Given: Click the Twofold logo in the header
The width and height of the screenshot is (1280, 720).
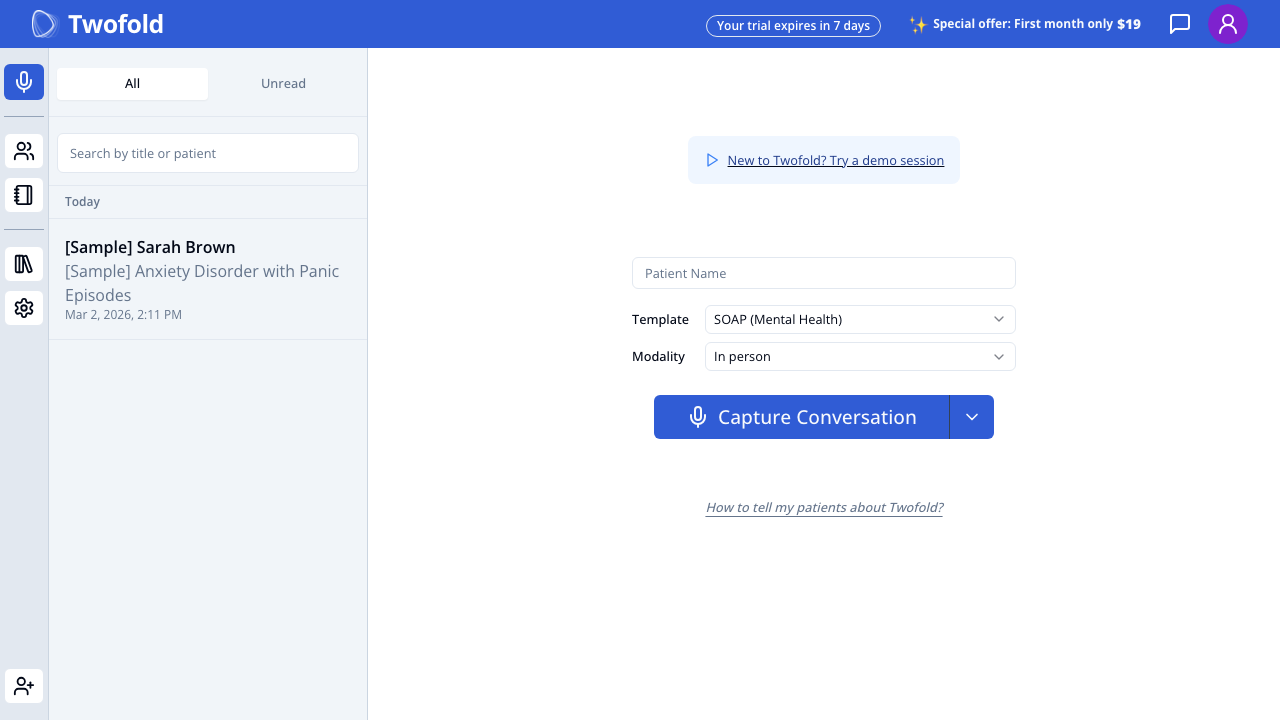Looking at the screenshot, I should coord(98,24).
